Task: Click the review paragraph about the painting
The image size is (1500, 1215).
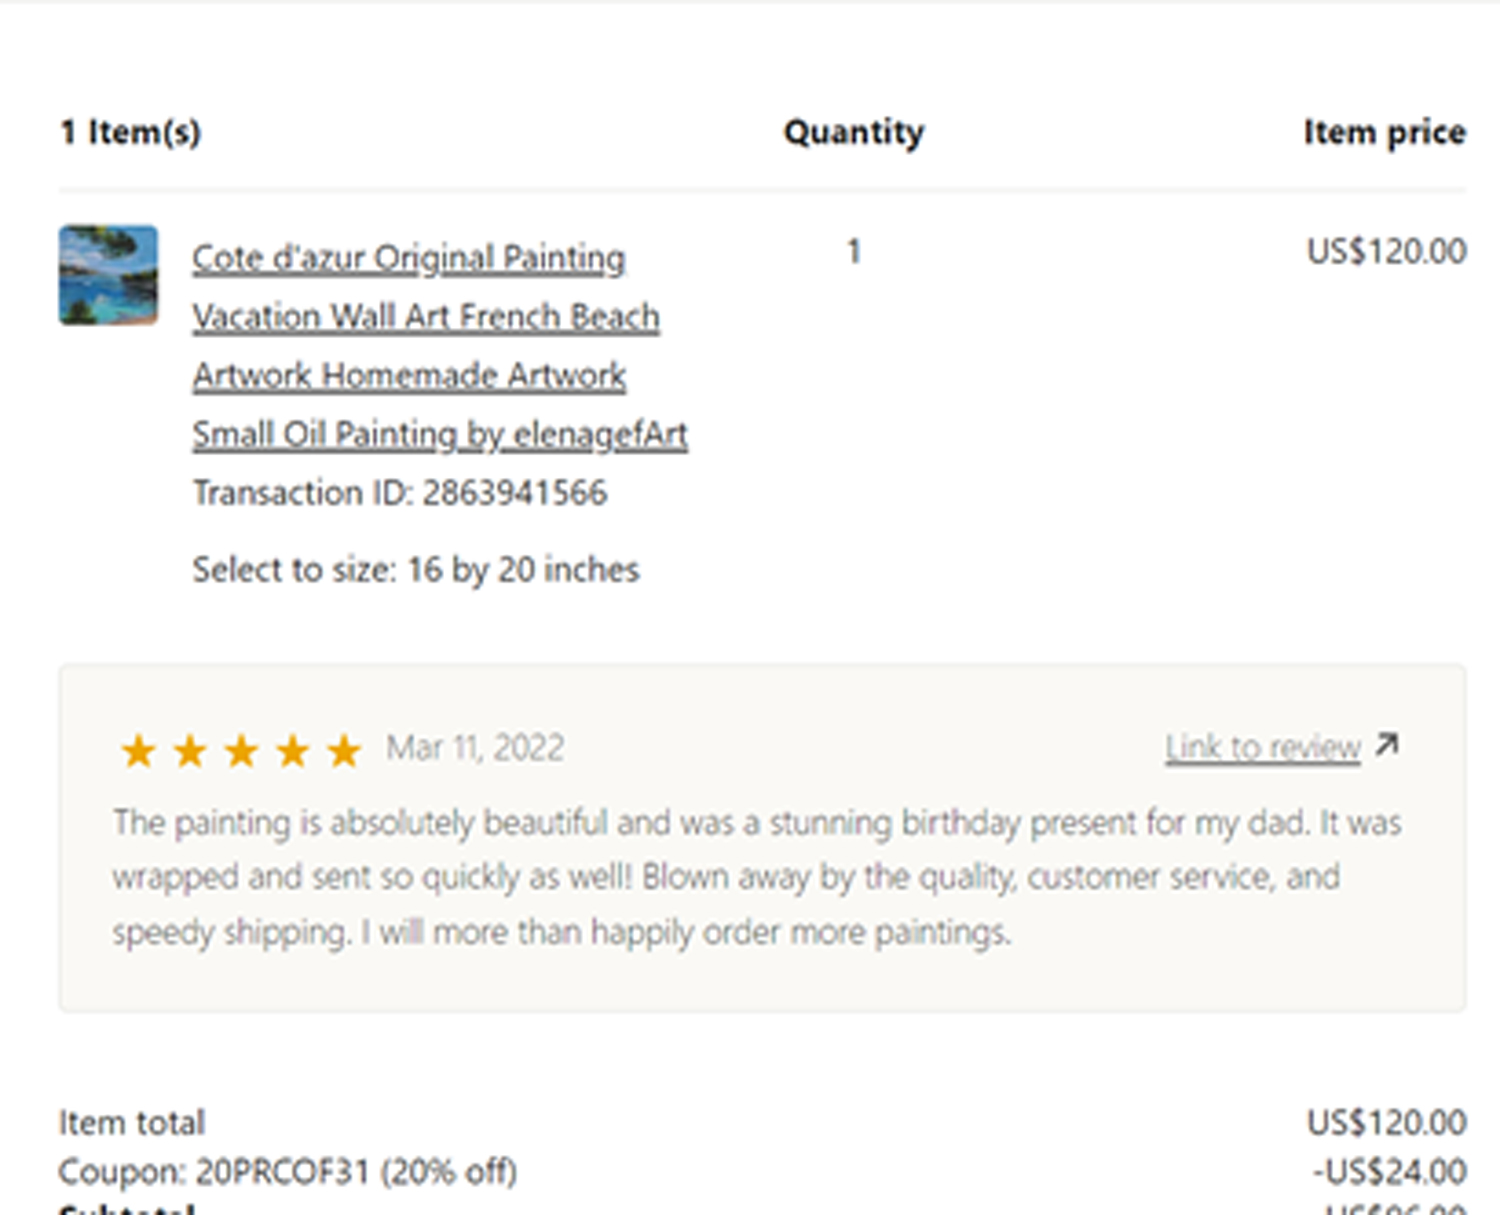Action: pyautogui.click(x=757, y=877)
